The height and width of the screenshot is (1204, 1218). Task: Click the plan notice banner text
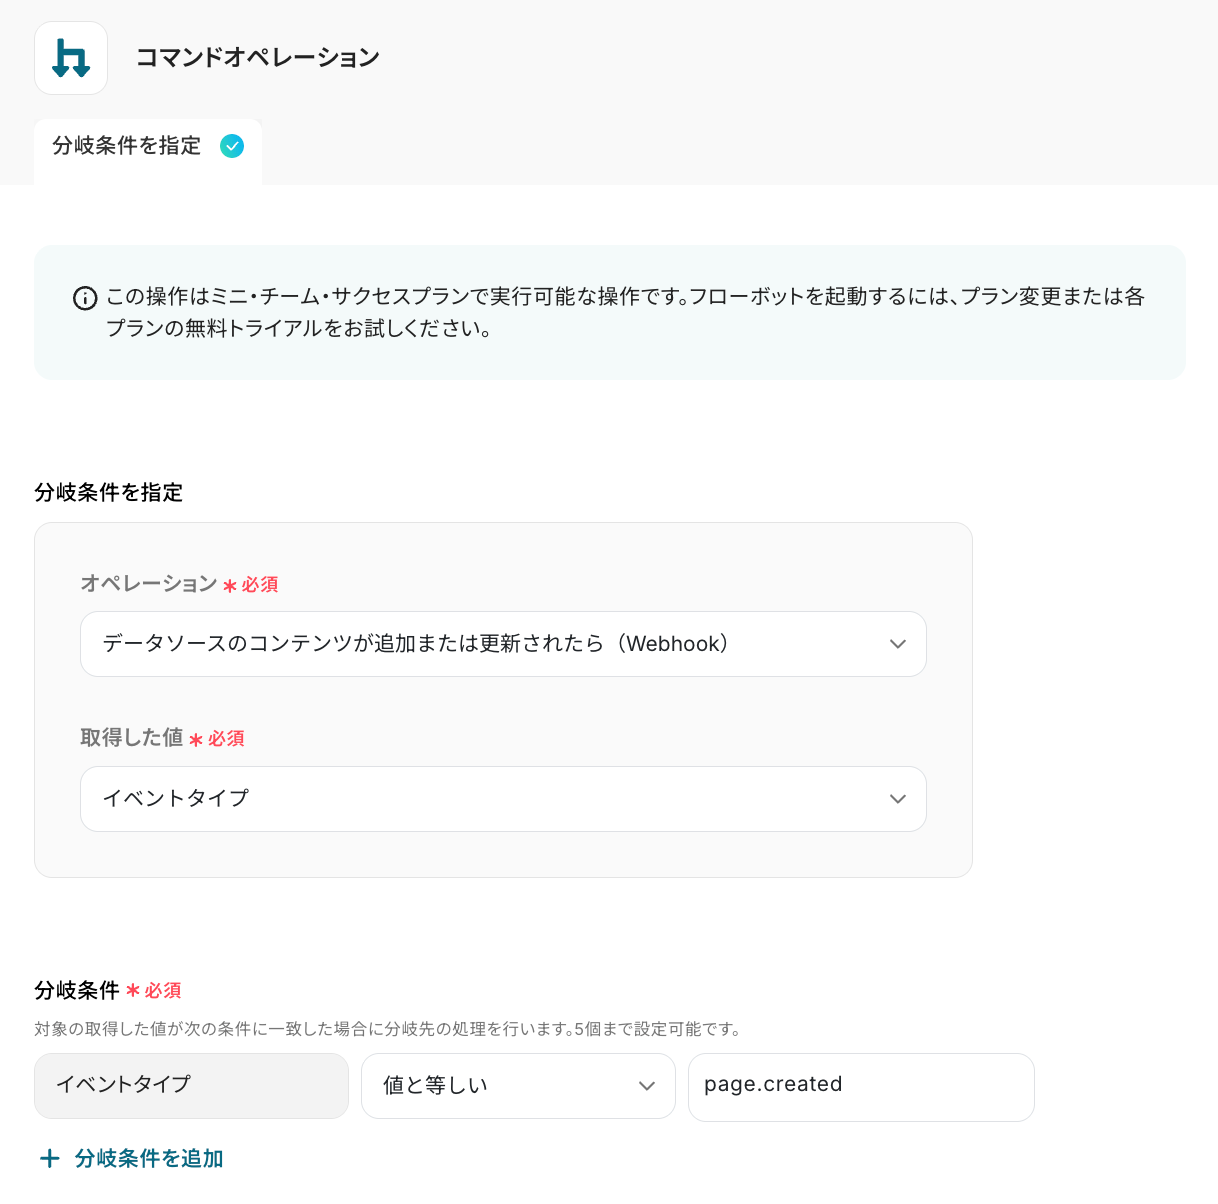(625, 312)
